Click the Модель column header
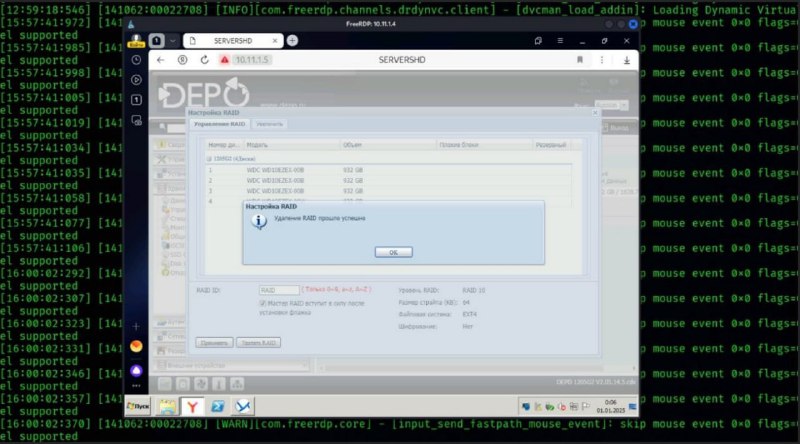The image size is (800, 444). [x=292, y=145]
